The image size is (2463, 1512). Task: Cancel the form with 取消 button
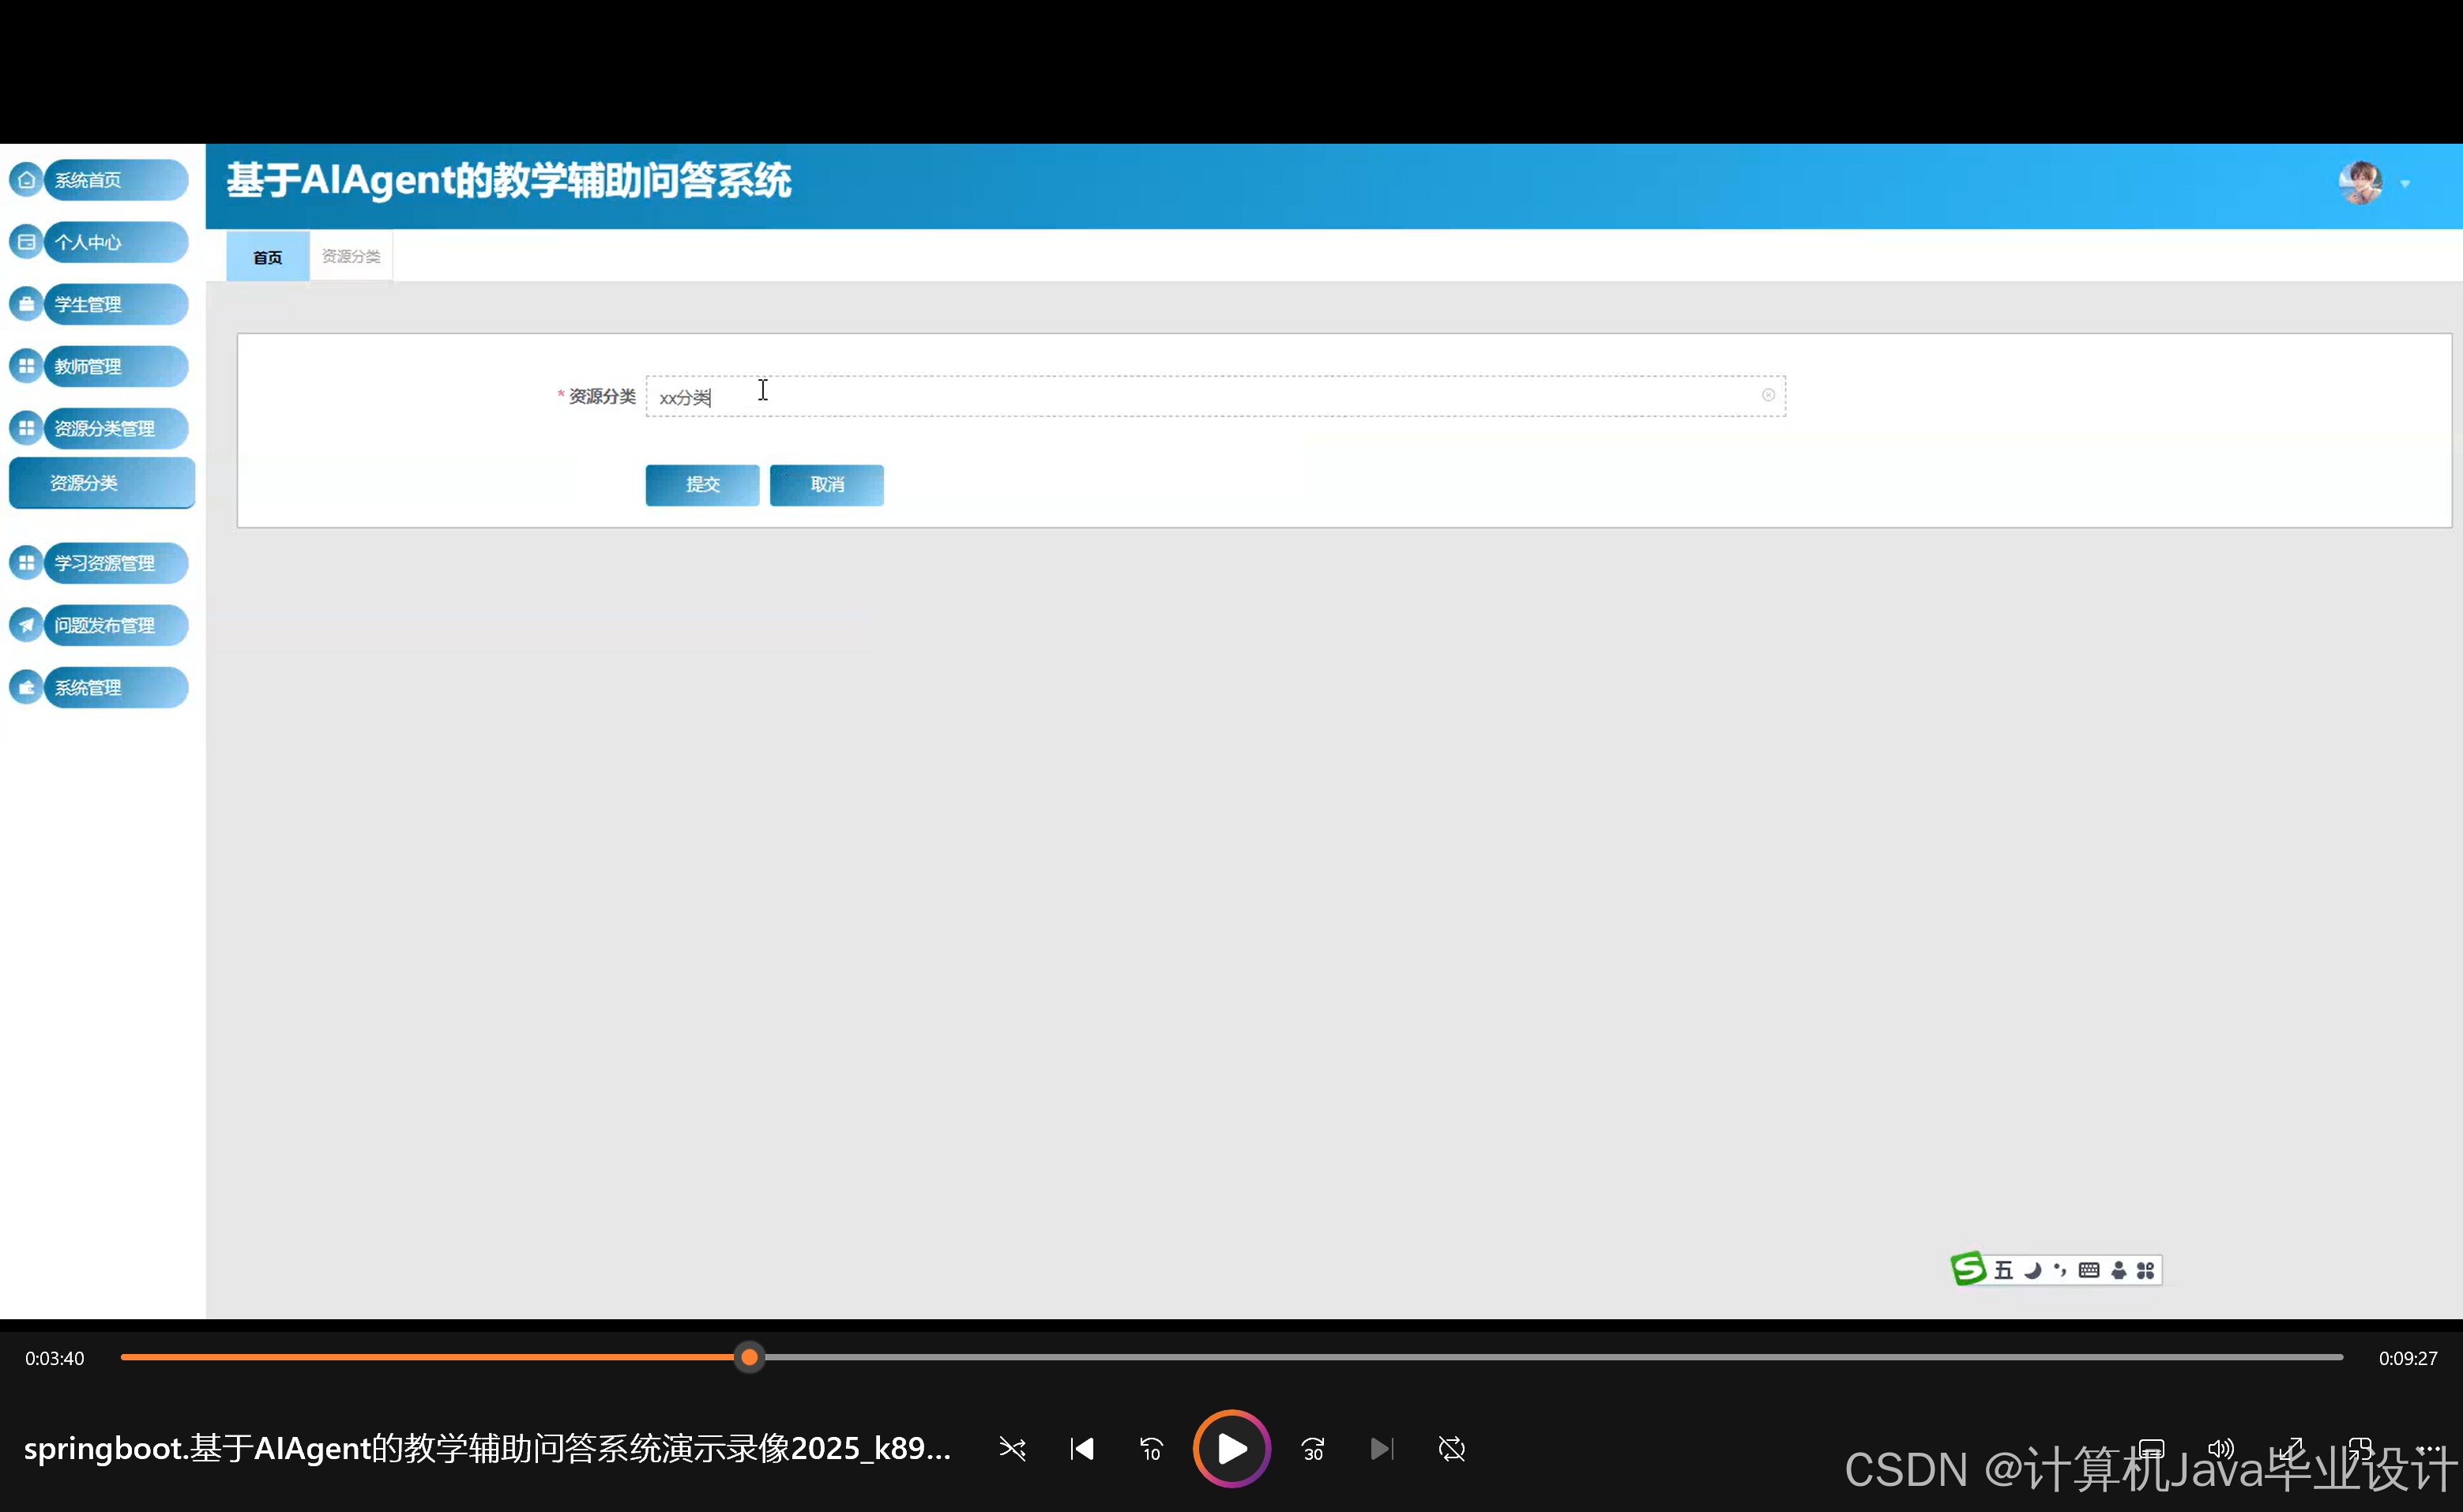click(827, 485)
